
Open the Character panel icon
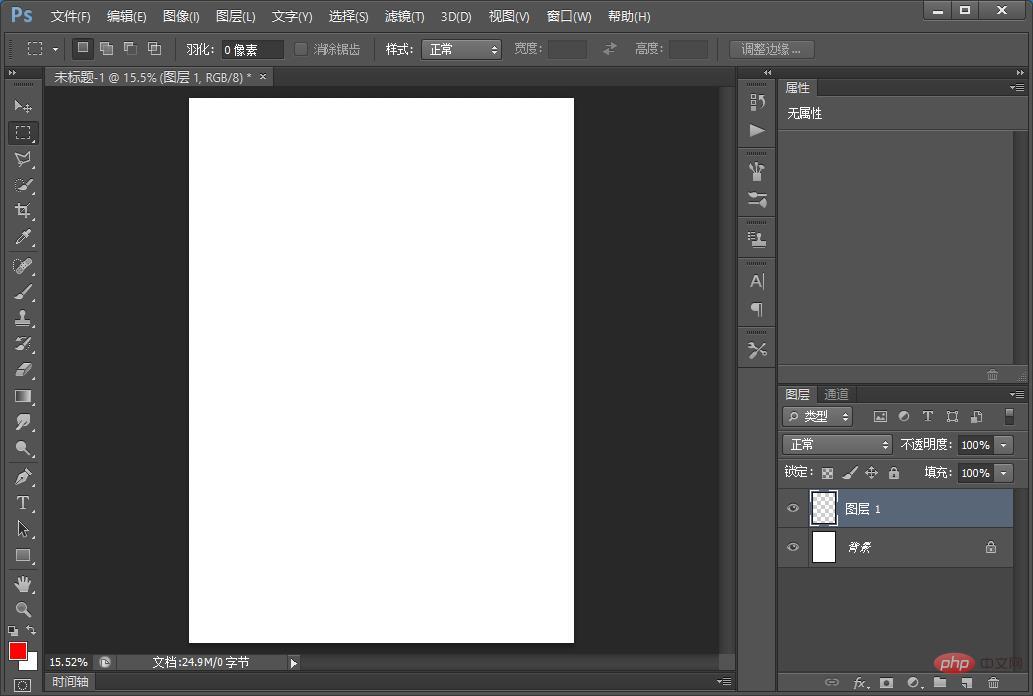[757, 281]
